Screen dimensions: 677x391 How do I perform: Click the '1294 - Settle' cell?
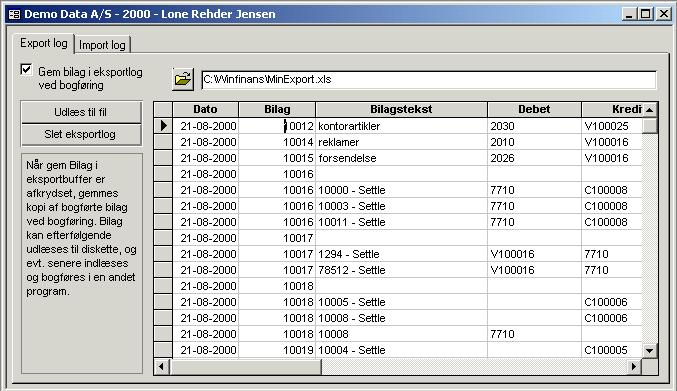pos(402,254)
